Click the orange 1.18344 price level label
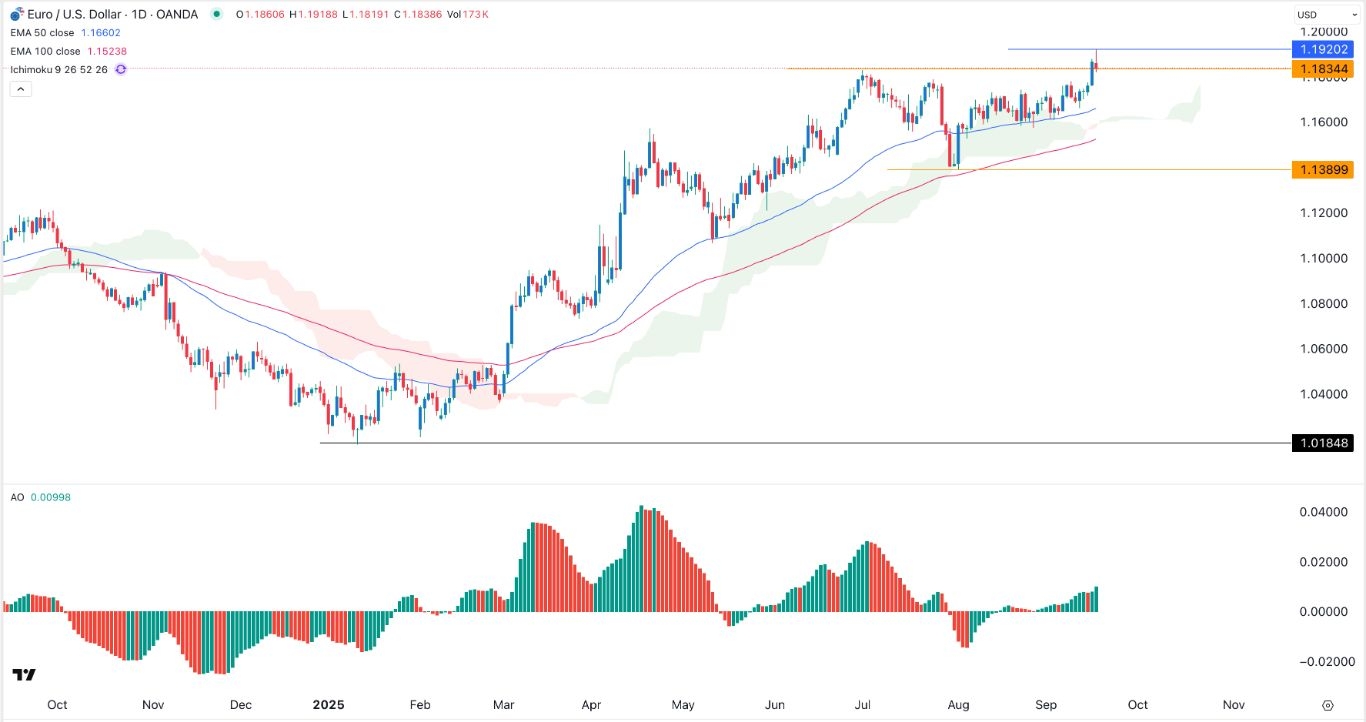The image size is (1366, 722). click(x=1326, y=69)
